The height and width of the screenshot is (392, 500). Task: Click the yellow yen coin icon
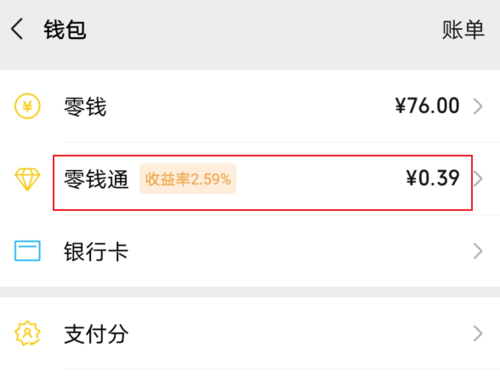click(x=27, y=106)
